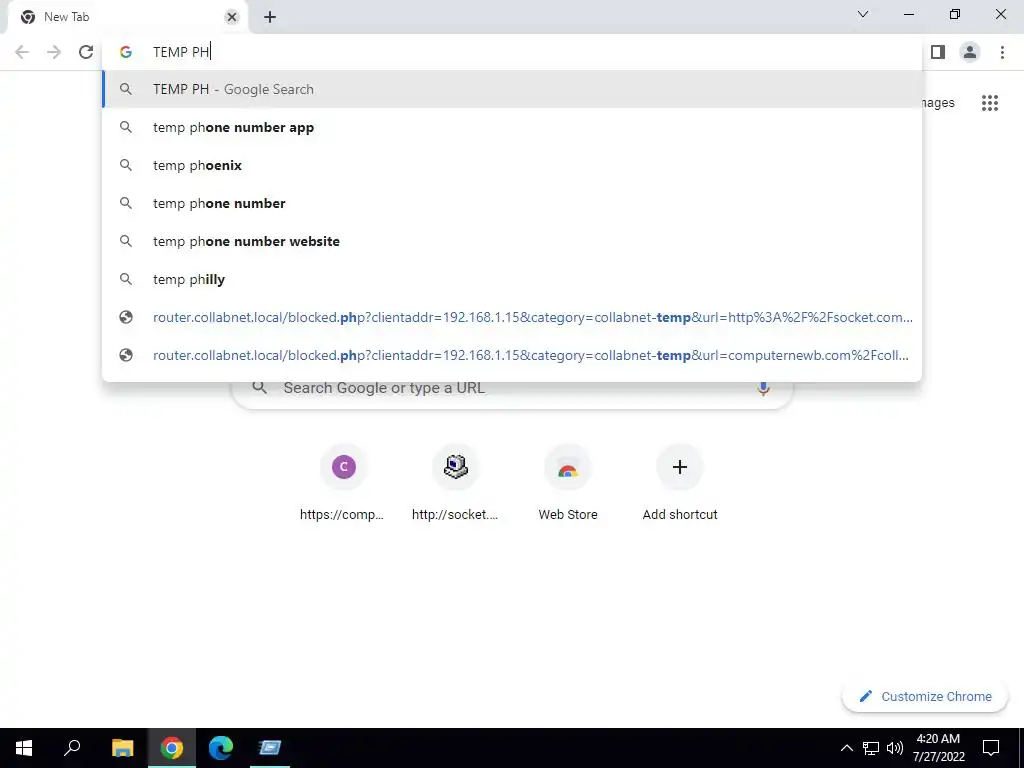
Task: Launch Microsoft Edge from the taskbar
Action: tap(221, 748)
